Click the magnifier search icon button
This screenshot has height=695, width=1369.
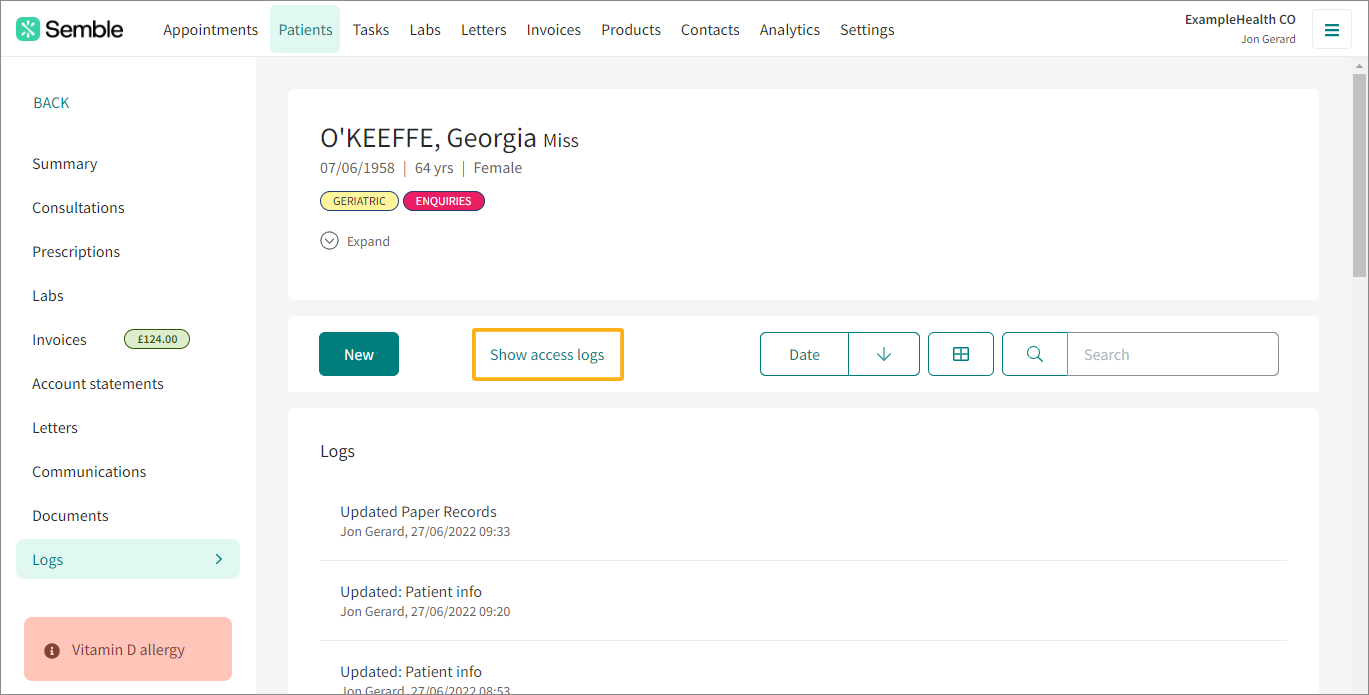point(1035,354)
